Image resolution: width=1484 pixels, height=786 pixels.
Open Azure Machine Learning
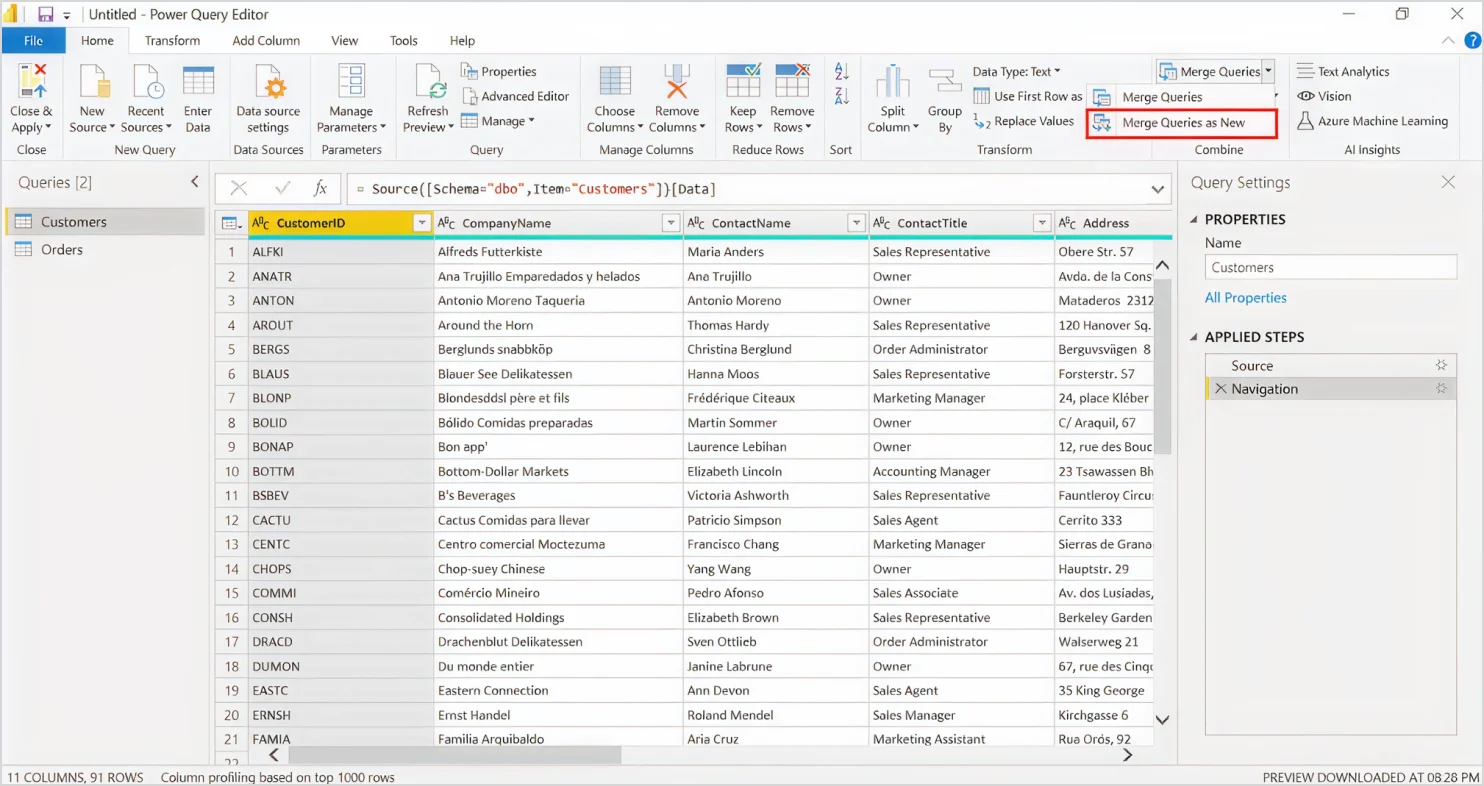pos(1372,121)
